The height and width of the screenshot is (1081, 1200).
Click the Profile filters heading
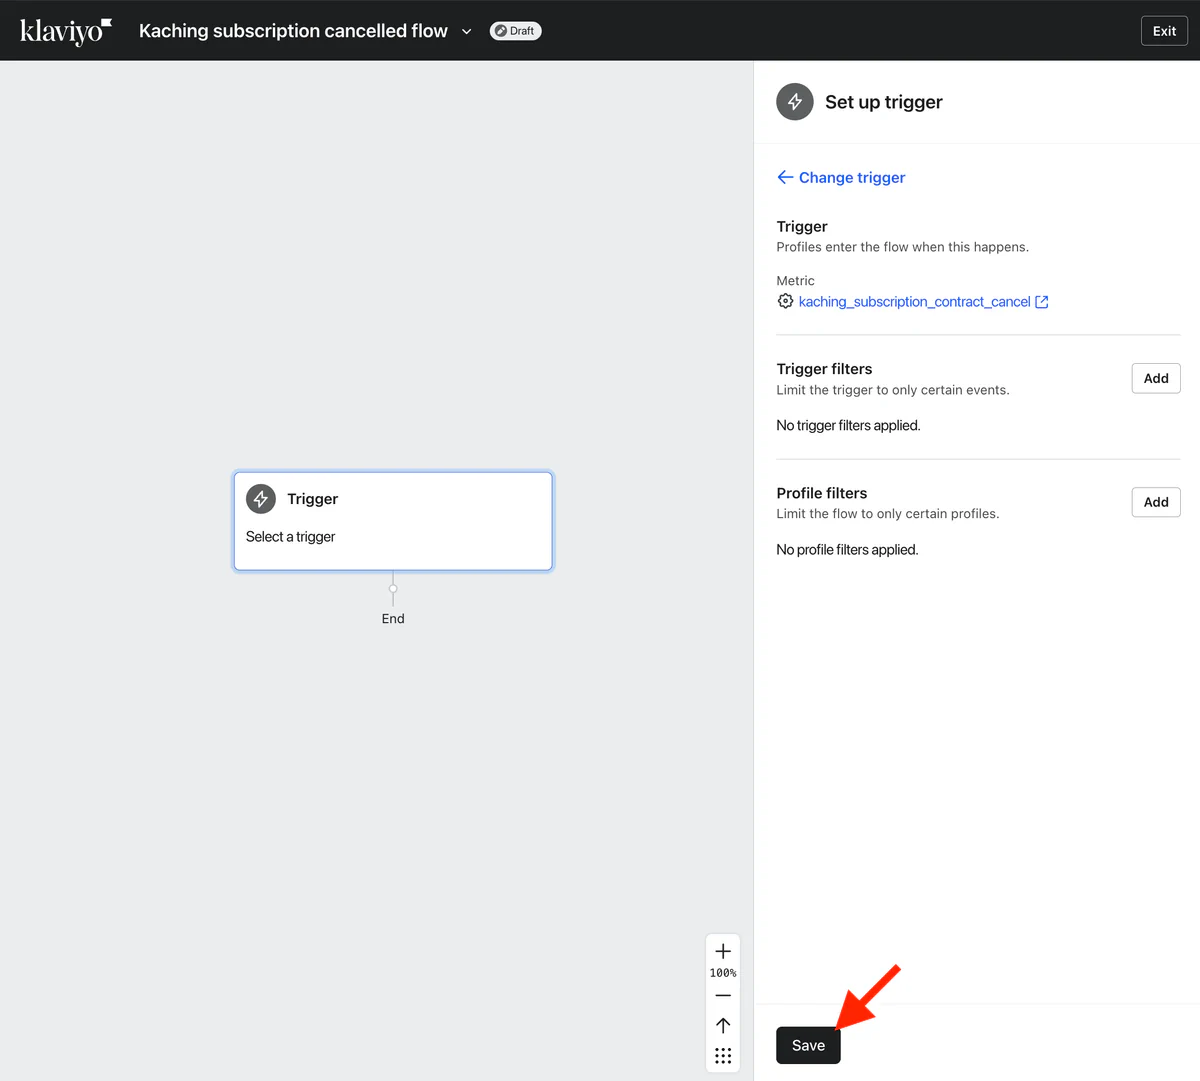pyautogui.click(x=822, y=493)
